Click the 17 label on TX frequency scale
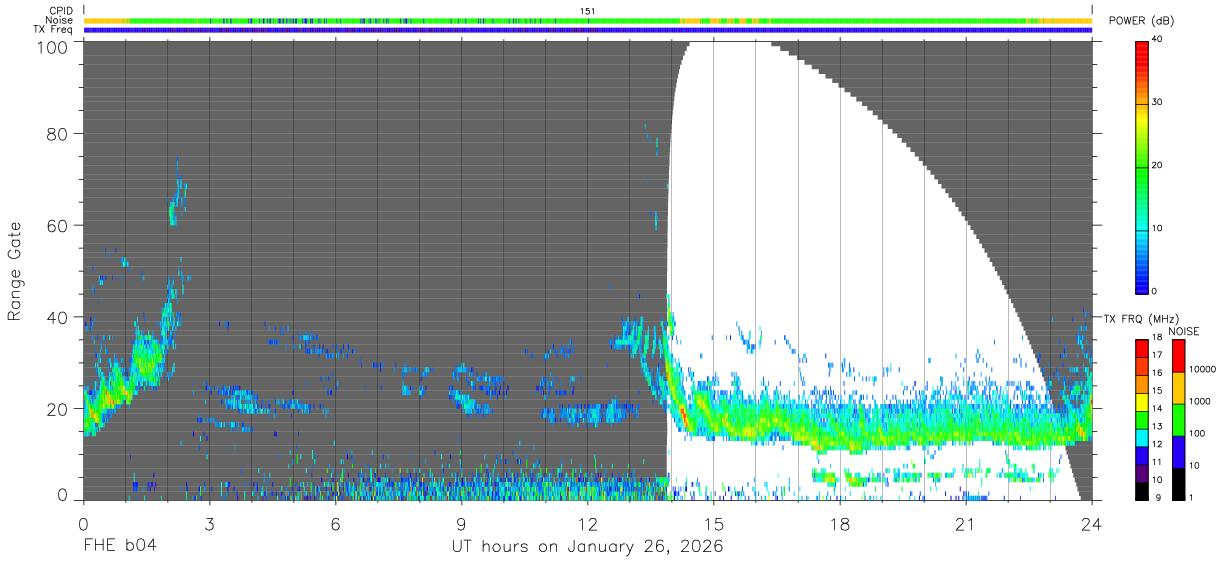The height and width of the screenshot is (567, 1228). point(1156,355)
